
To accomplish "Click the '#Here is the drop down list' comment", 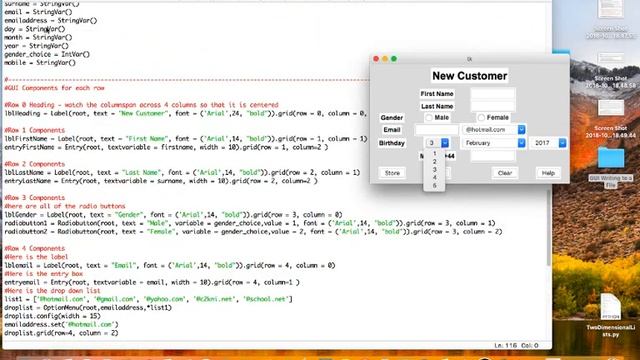I will point(52,291).
